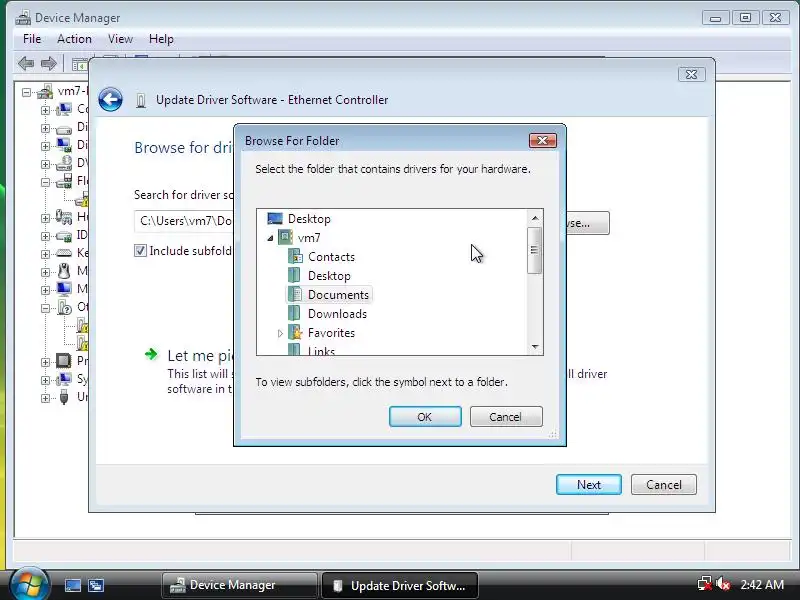Viewport: 800px width, 600px height.
Task: Click Next in Update Driver Software
Action: 589,484
